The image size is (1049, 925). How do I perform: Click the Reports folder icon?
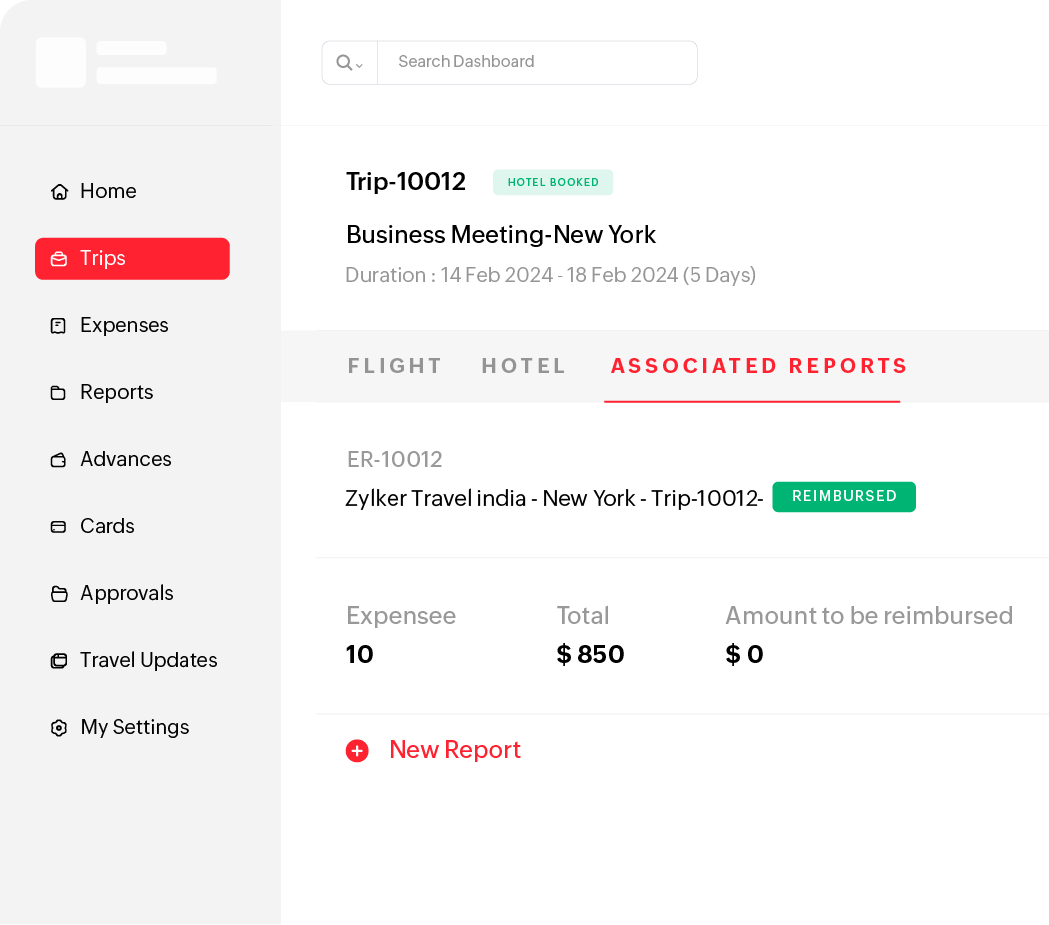click(59, 393)
